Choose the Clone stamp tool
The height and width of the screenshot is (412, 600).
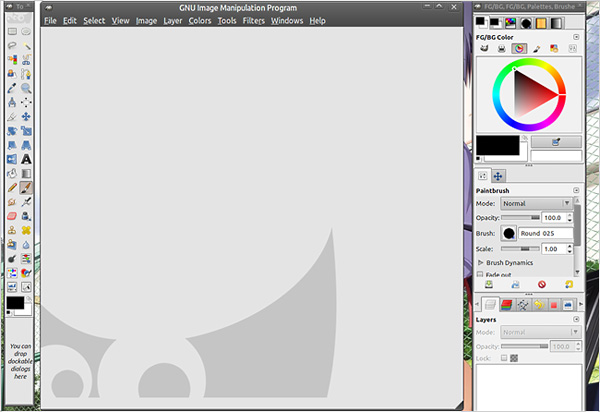12,230
